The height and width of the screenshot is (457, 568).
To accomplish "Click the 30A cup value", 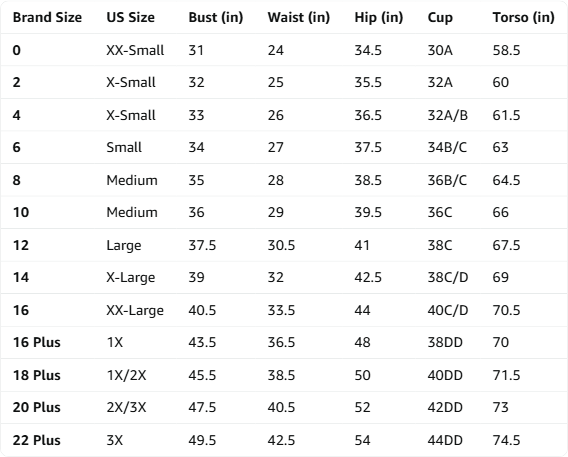I will pos(440,50).
